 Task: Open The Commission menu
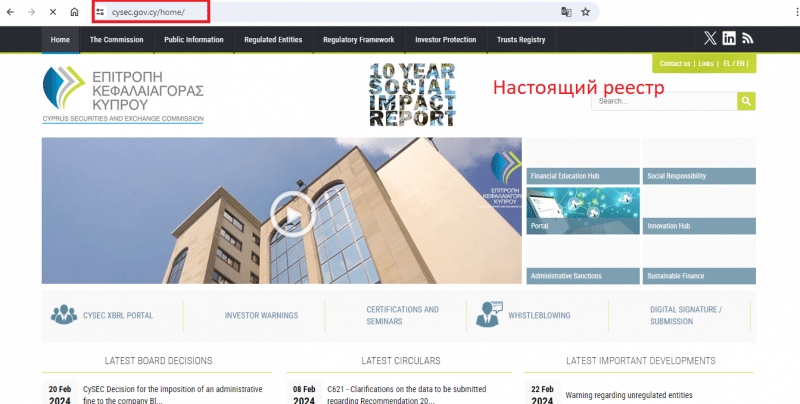click(x=116, y=40)
